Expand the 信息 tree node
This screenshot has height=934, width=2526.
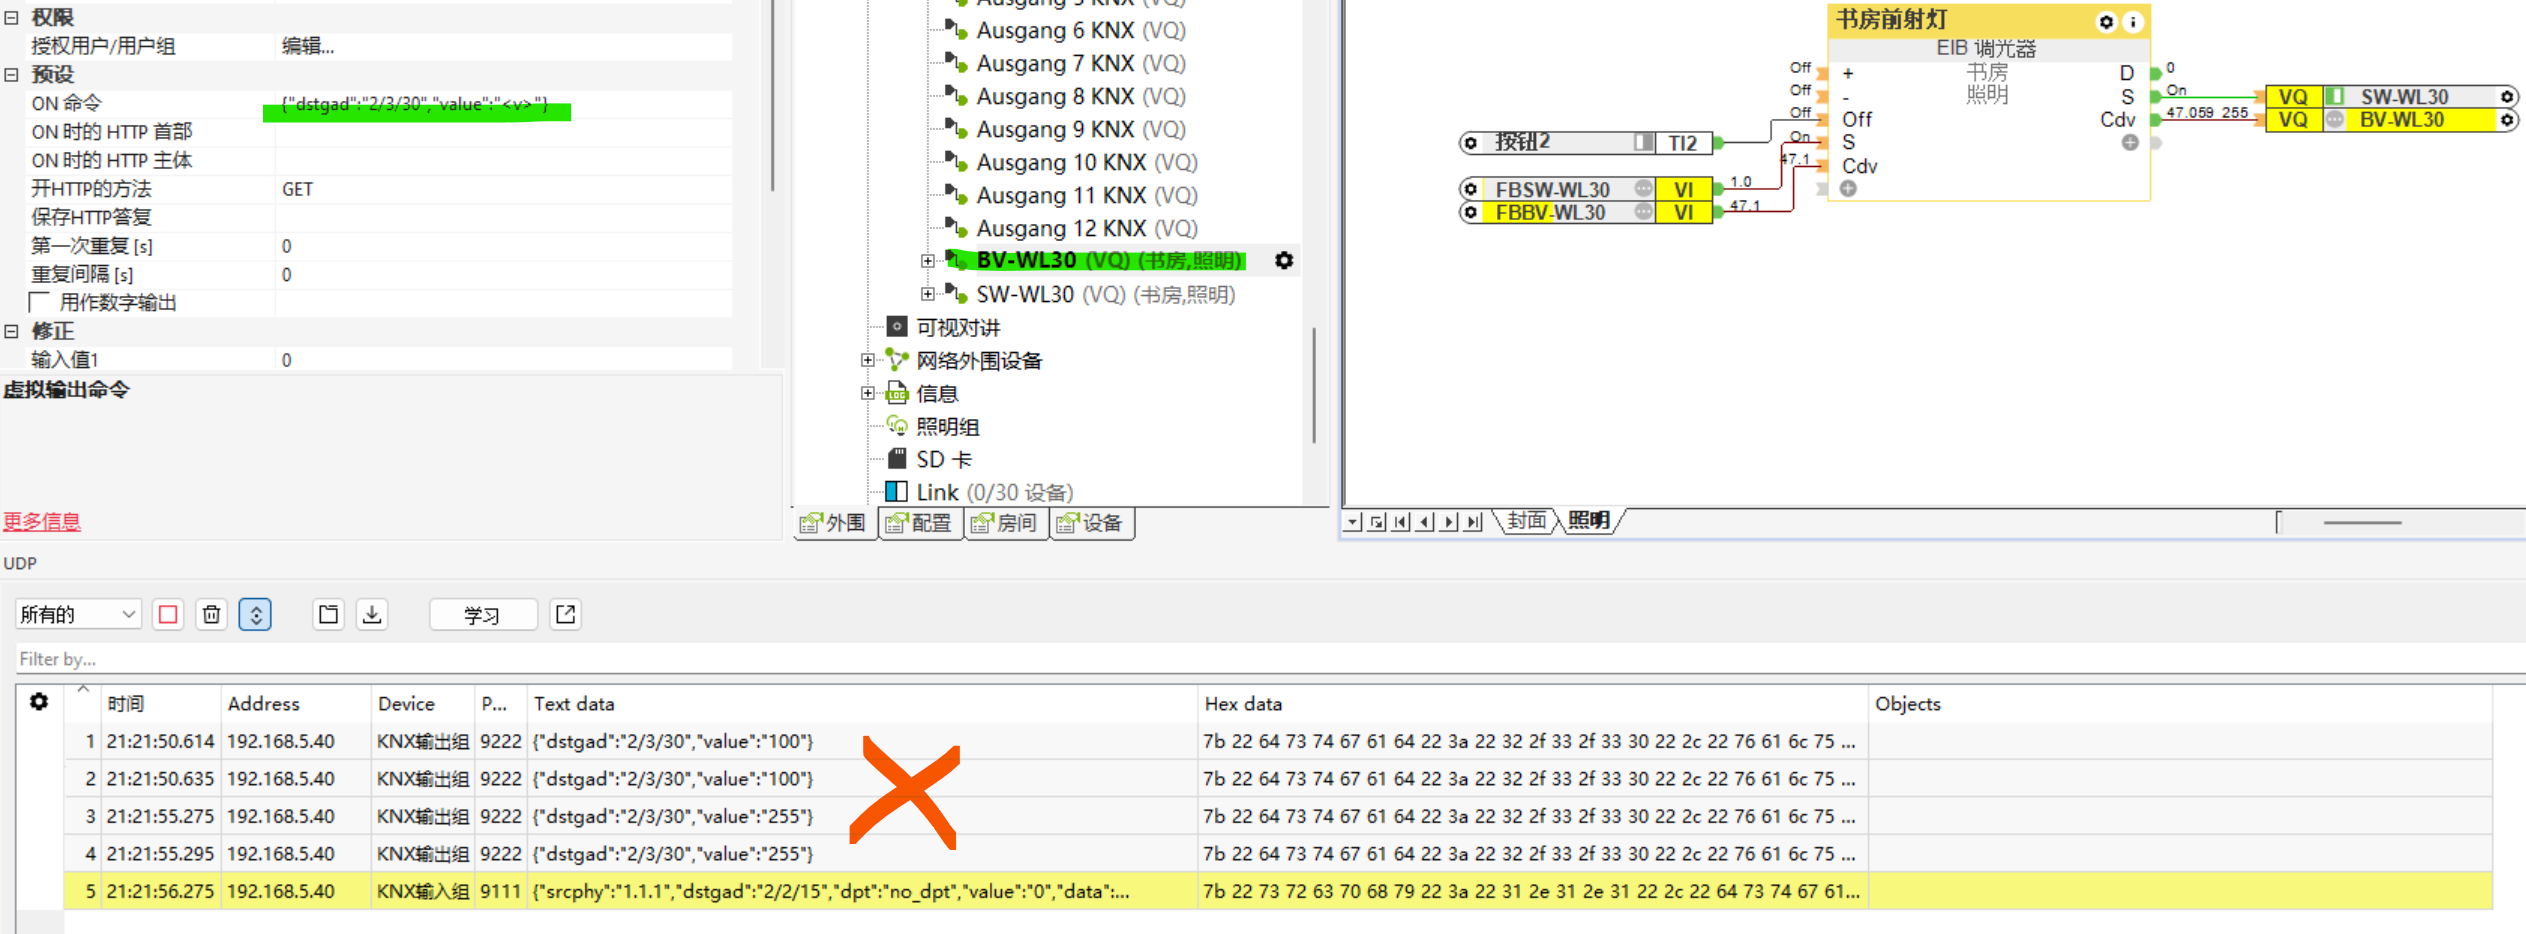(868, 393)
